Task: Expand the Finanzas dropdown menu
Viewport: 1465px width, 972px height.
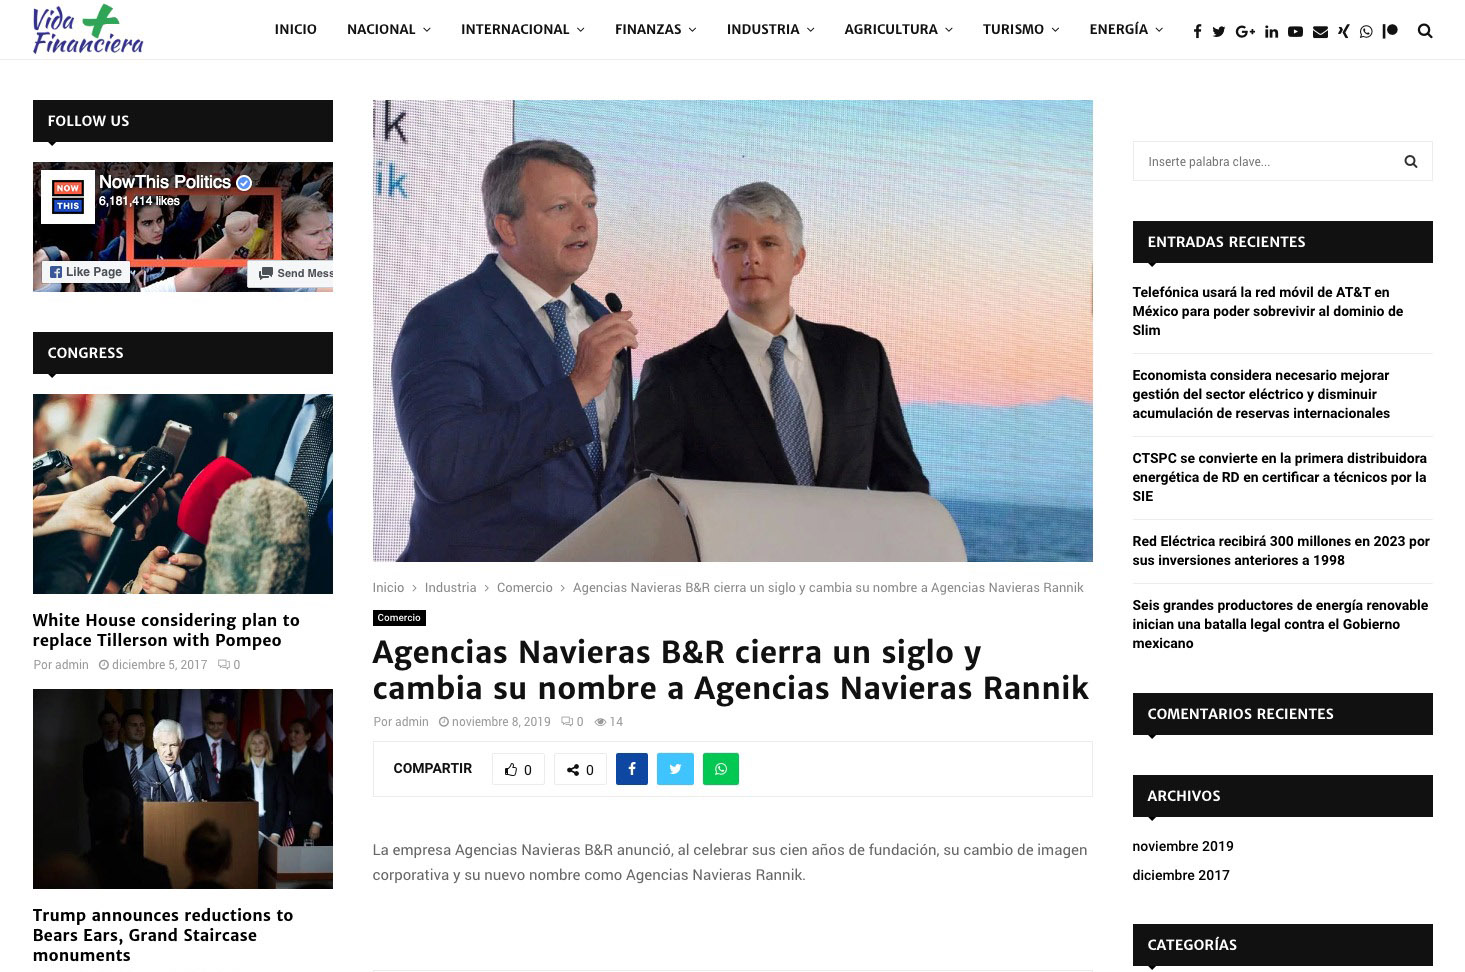Action: (x=655, y=30)
